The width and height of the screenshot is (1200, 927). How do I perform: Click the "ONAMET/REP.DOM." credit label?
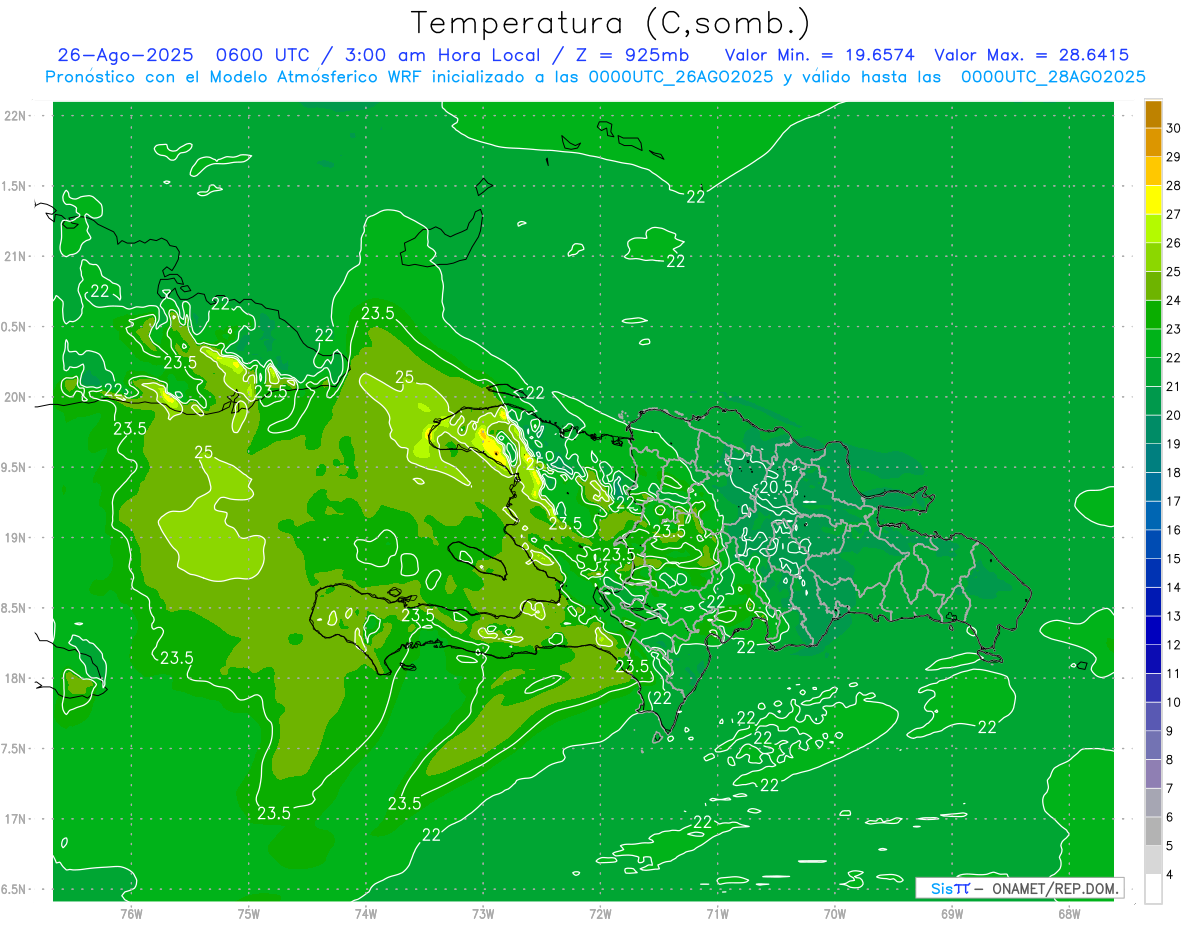pos(1056,888)
